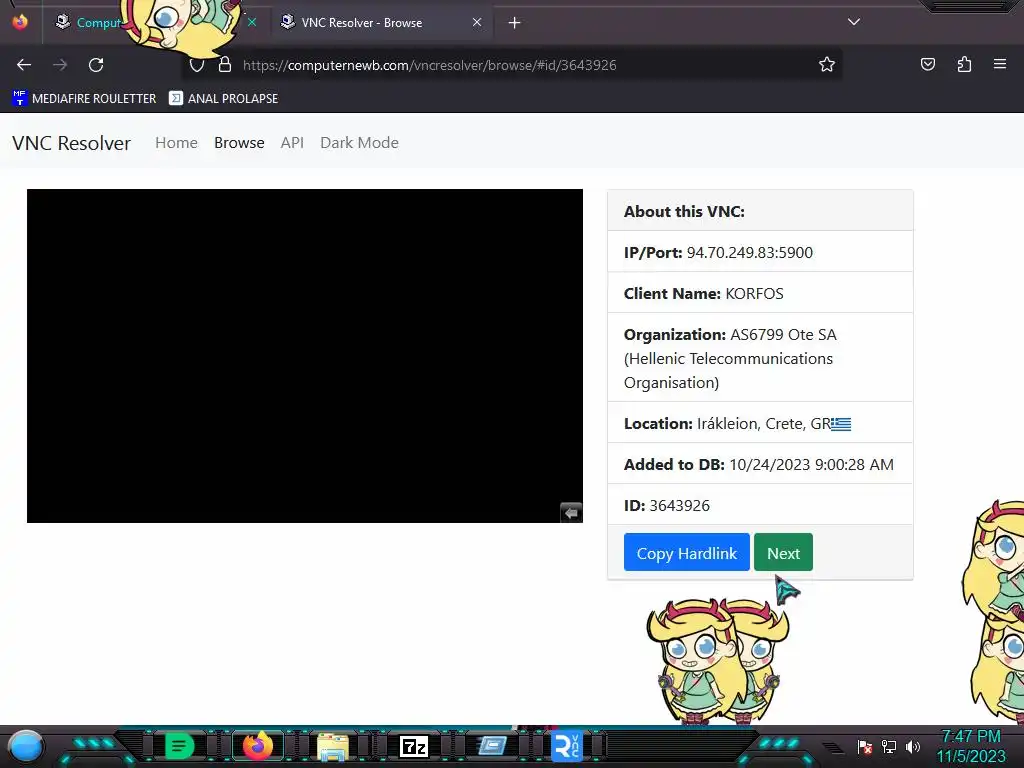Close the VNC Resolver - Browse tab
Screen dimensions: 1024x768
pyautogui.click(x=477, y=22)
